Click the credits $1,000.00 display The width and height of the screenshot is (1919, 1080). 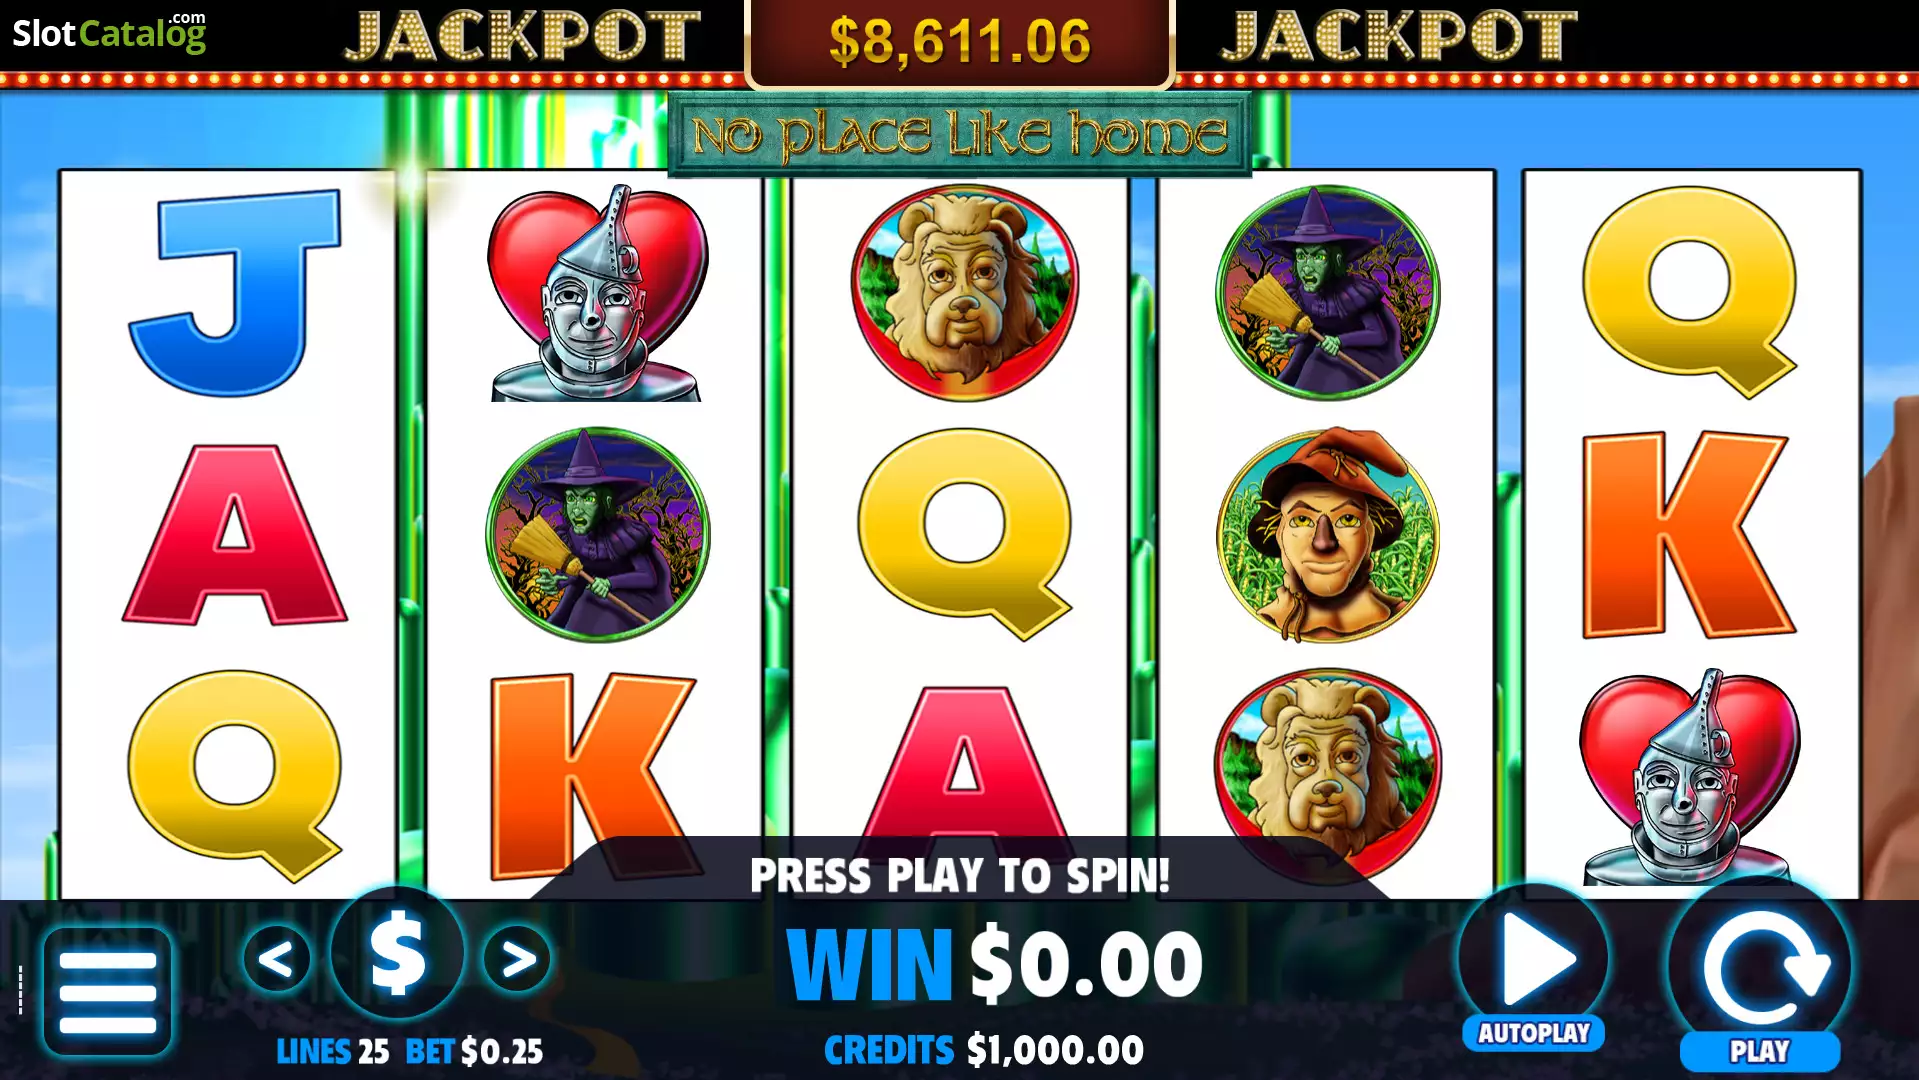click(x=984, y=1050)
